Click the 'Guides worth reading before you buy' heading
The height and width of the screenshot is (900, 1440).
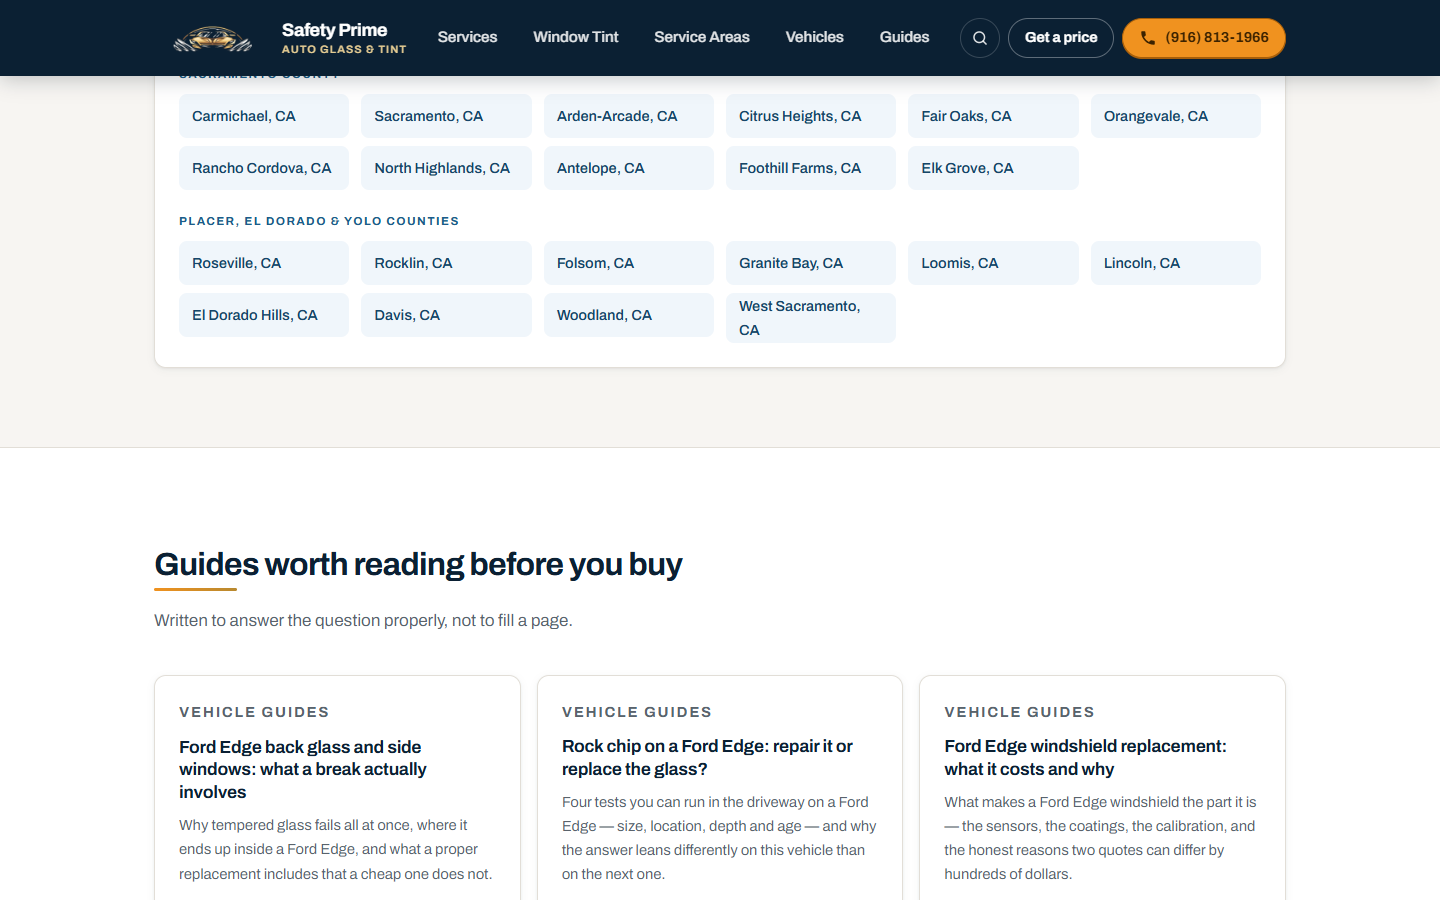coord(418,564)
